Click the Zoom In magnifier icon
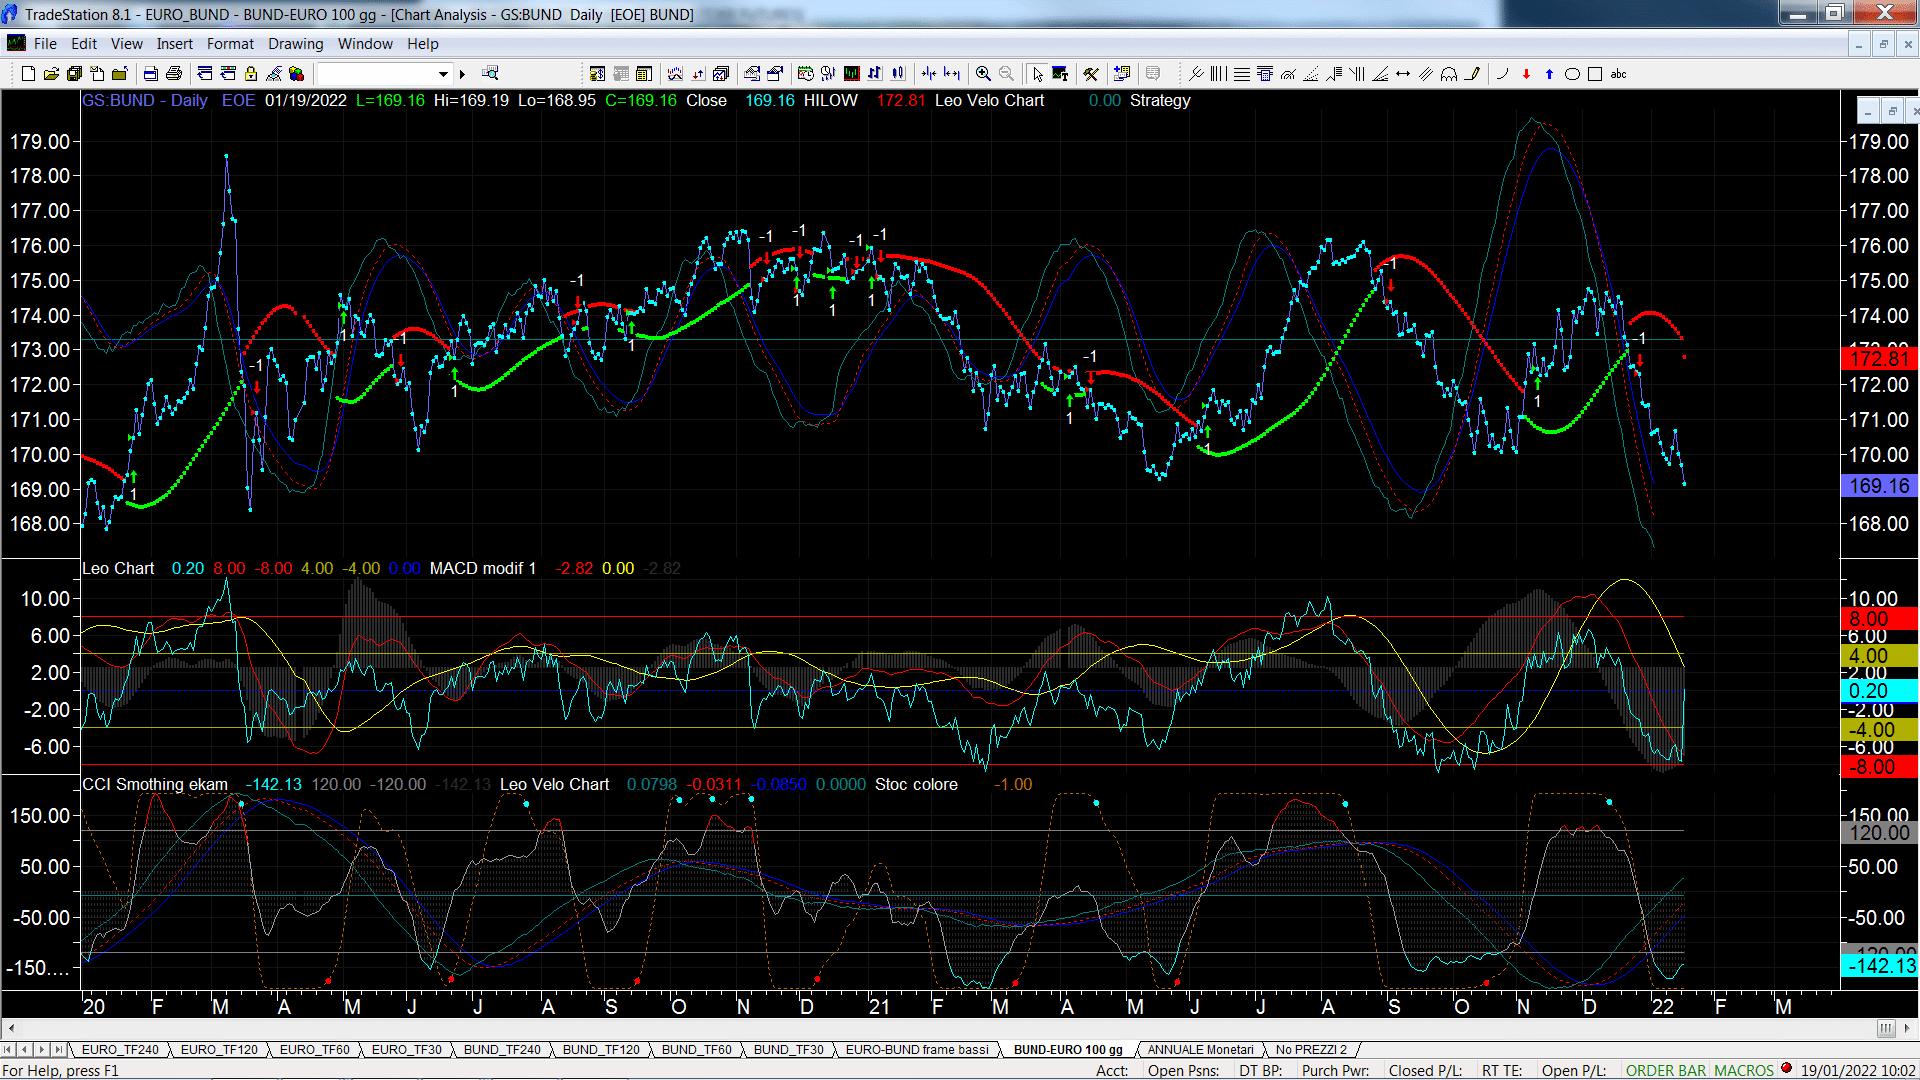The height and width of the screenshot is (1080, 1920). pos(983,73)
